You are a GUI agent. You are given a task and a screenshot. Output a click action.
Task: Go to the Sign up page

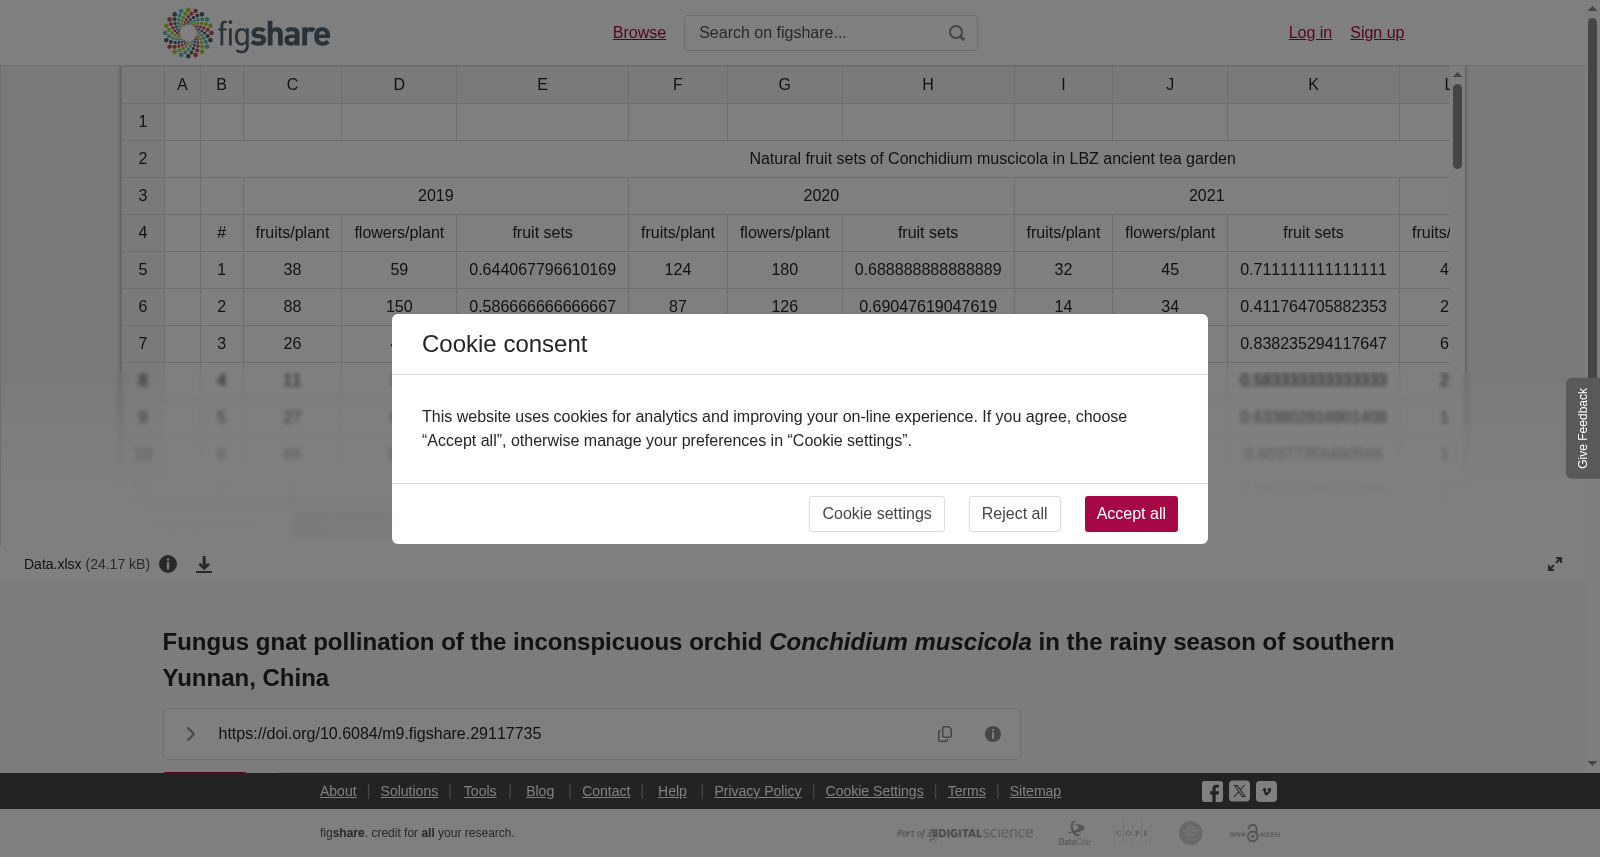[x=1377, y=33]
